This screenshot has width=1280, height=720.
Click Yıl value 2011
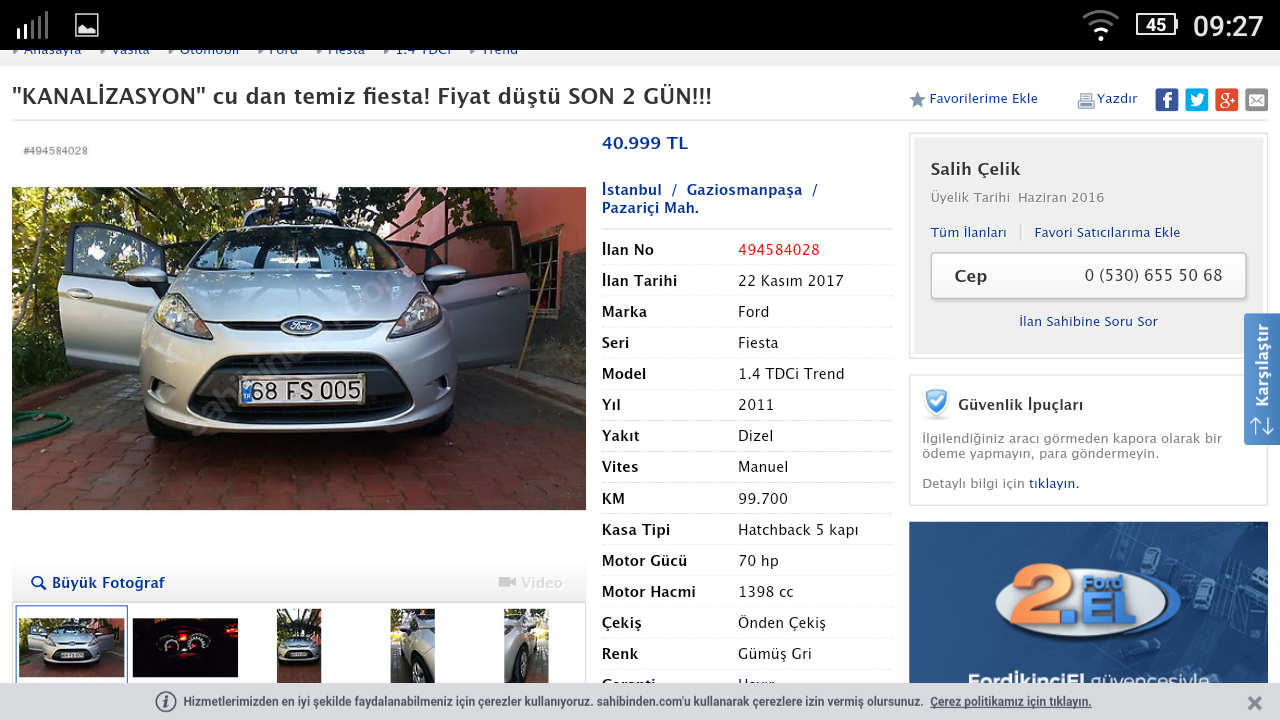click(756, 405)
